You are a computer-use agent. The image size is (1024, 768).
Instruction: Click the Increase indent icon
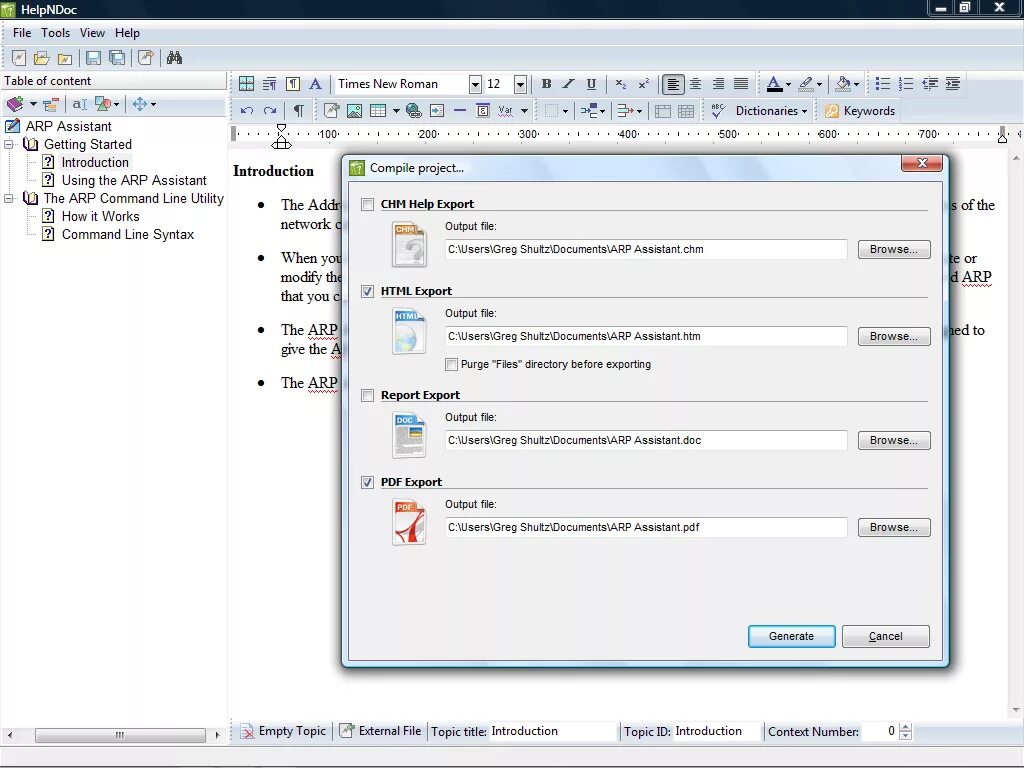coord(952,84)
